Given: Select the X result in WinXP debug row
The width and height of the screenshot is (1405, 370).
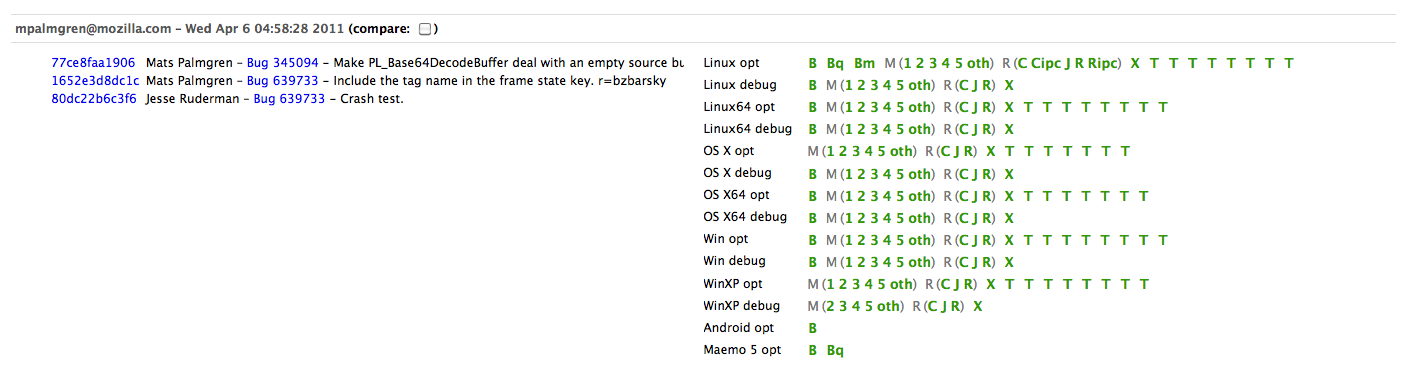Looking at the screenshot, I should (977, 307).
